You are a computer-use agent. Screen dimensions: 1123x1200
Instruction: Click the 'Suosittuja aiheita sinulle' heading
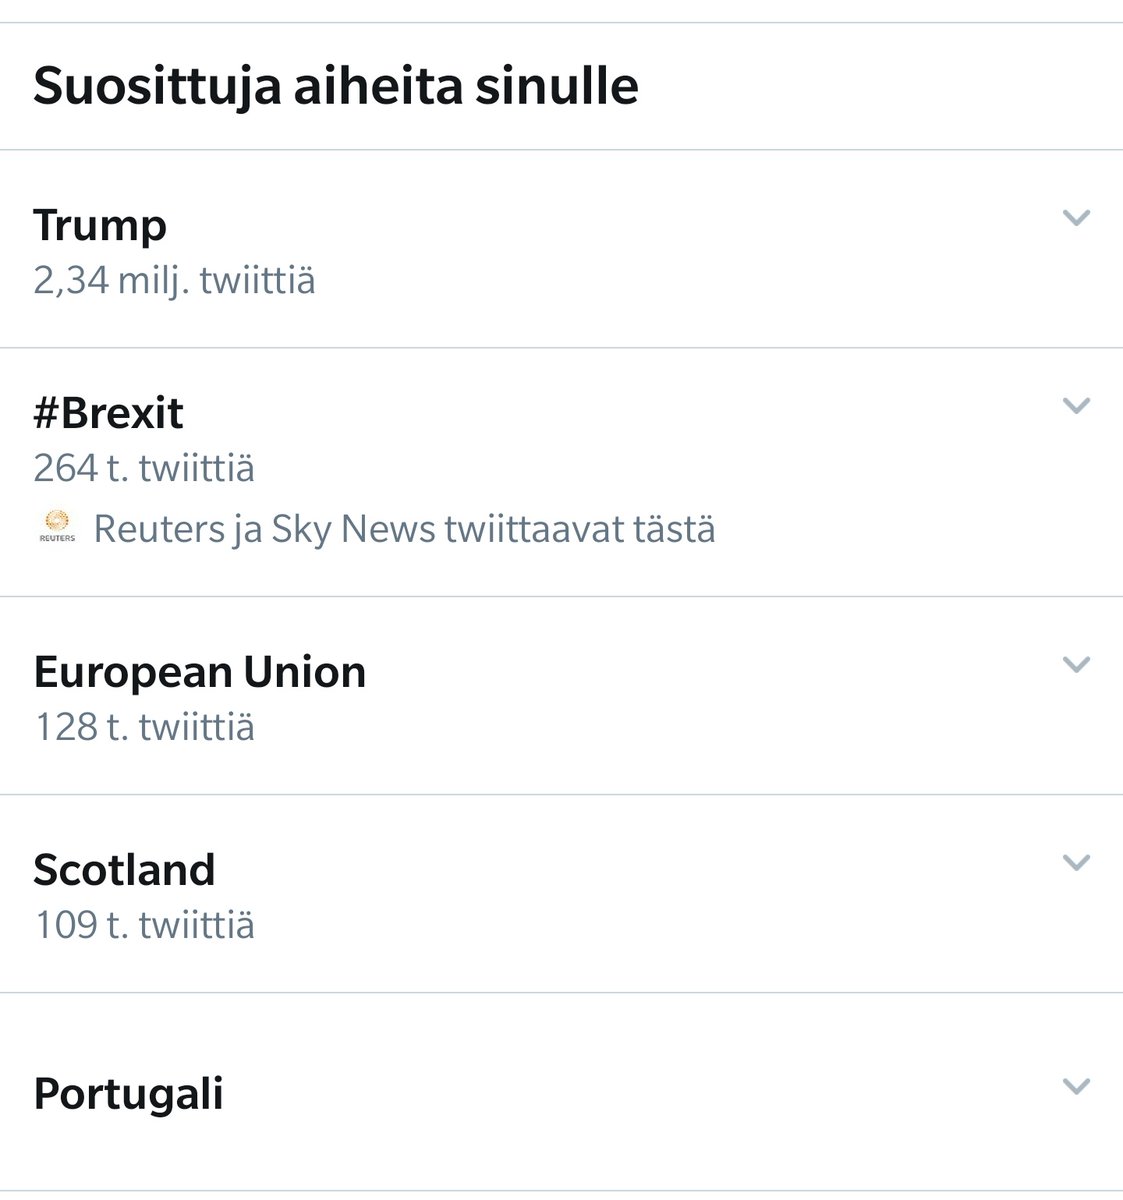click(x=336, y=86)
